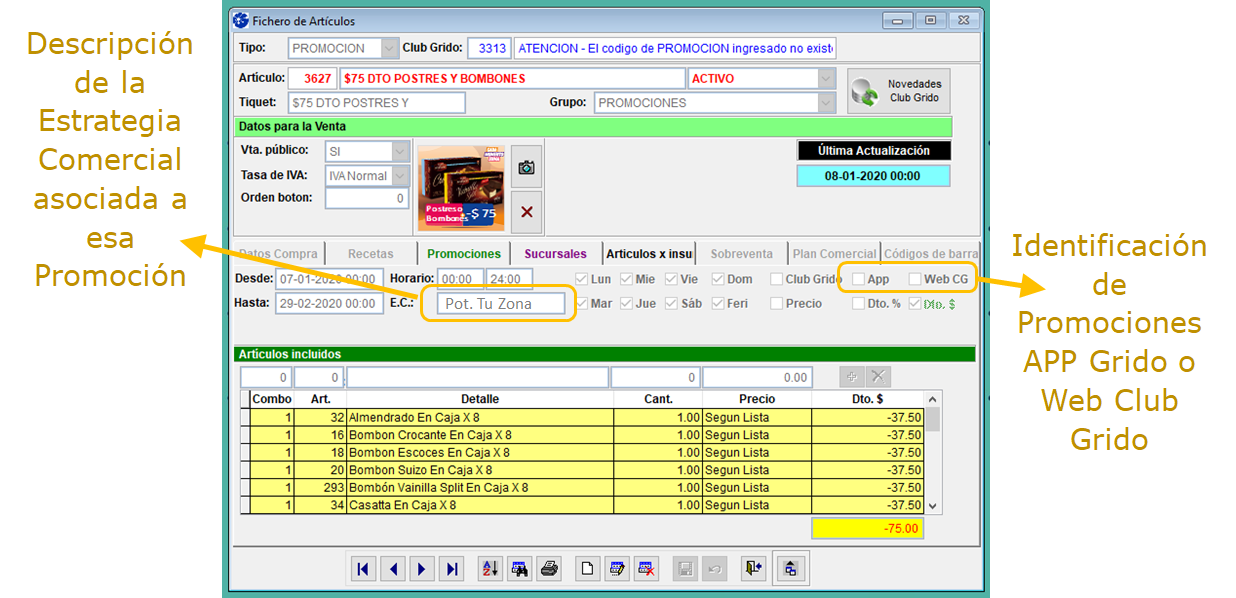Tick the Club Grido checkbox
The width and height of the screenshot is (1236, 598).
coord(777,280)
